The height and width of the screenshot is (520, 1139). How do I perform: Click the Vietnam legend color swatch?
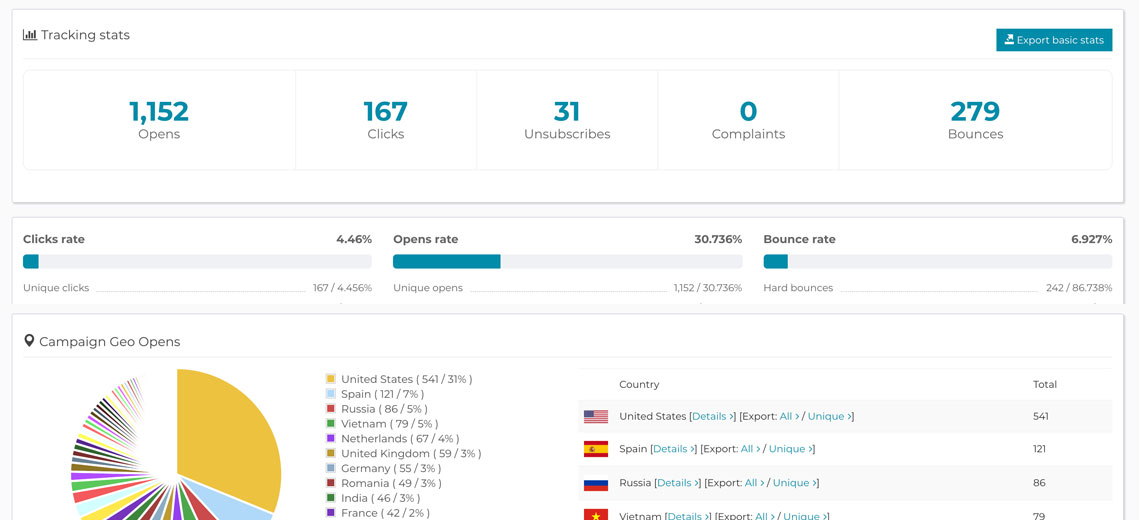coord(331,423)
